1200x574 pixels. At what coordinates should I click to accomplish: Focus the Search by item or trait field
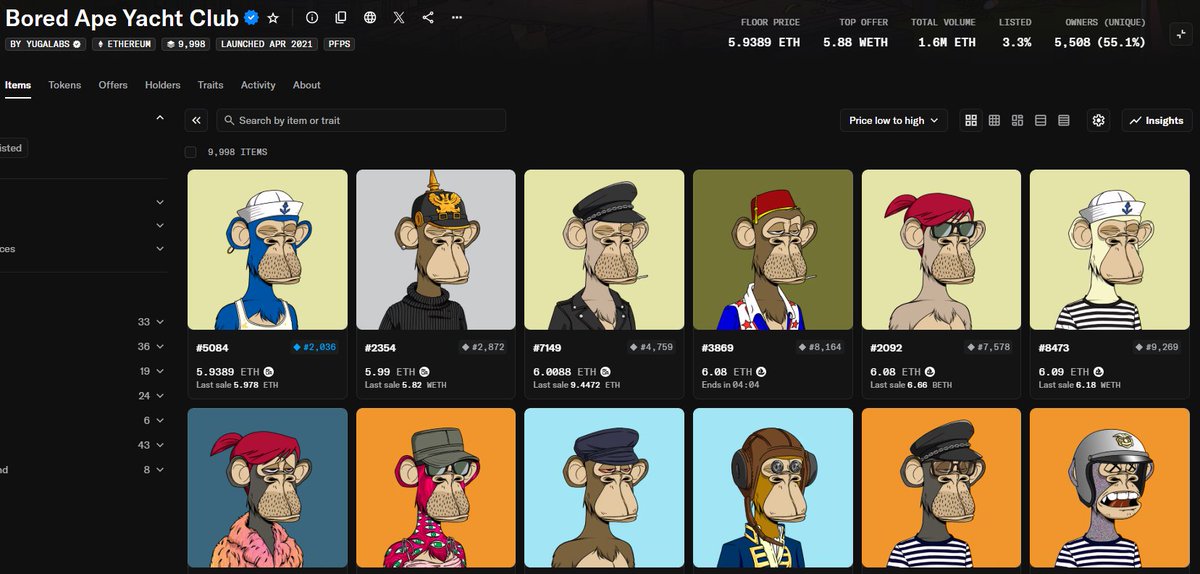(361, 120)
